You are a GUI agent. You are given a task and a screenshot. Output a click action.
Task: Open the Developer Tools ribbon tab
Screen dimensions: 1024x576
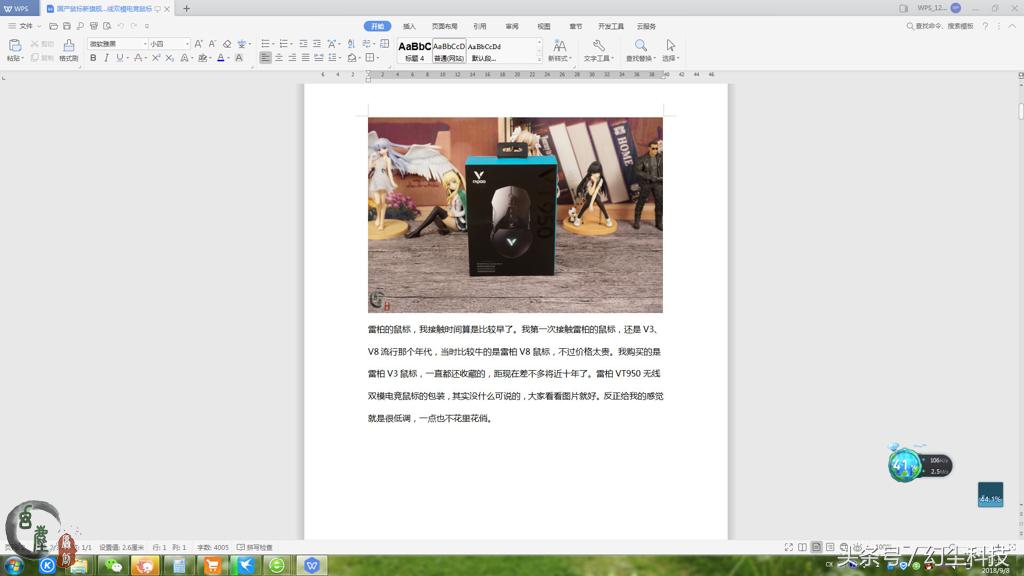click(611, 26)
